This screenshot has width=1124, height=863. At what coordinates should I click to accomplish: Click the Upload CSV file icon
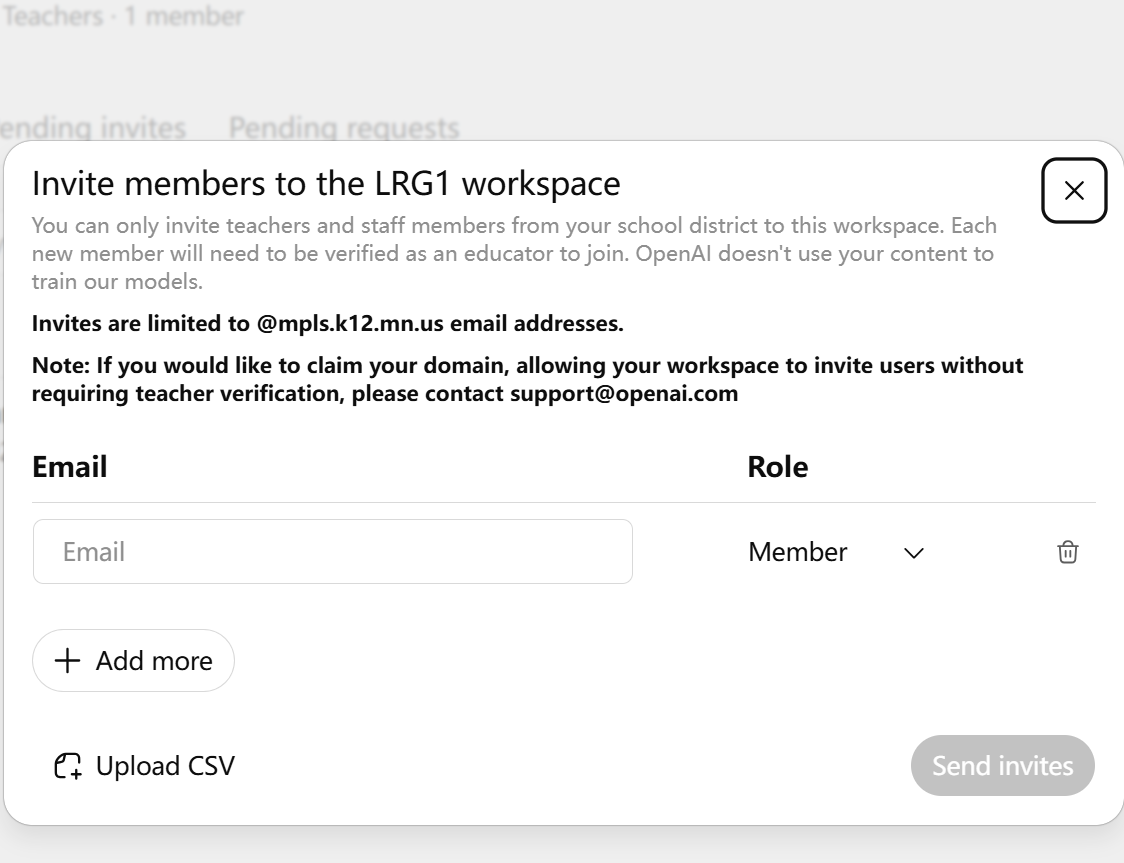tap(68, 766)
